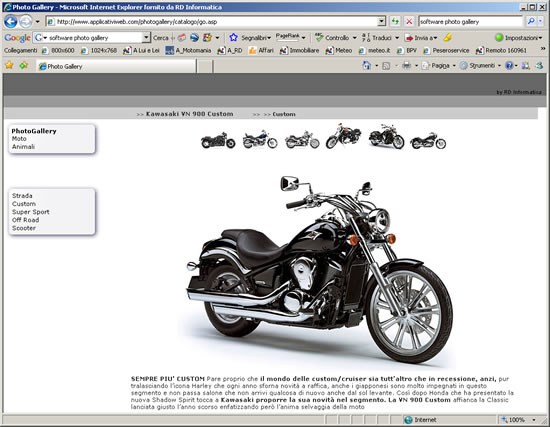Open the zoom level 100% control
550x427 pixels.
point(518,420)
